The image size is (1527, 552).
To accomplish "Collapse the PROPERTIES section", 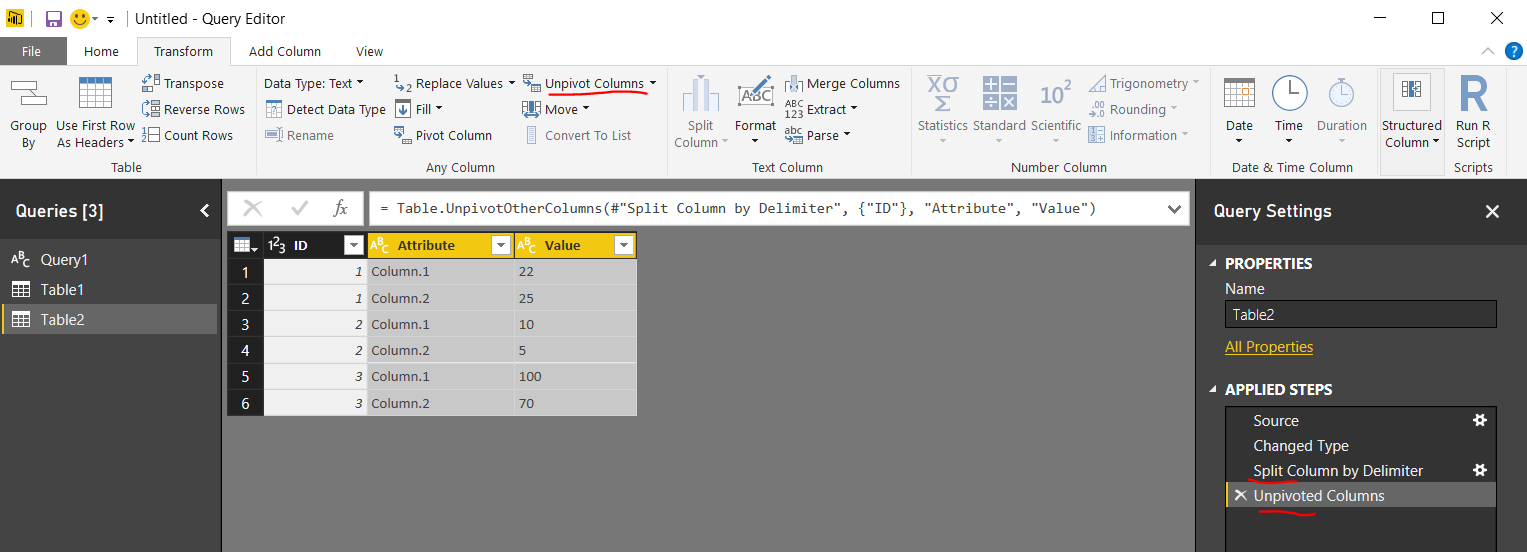I will click(1214, 264).
